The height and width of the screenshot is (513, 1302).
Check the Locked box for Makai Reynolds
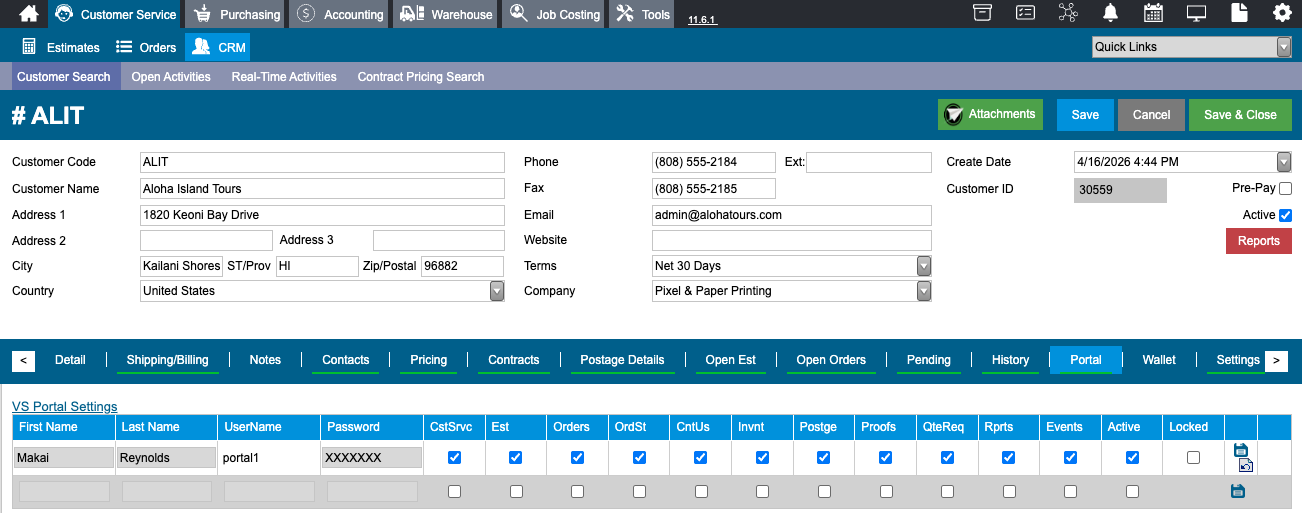point(1193,457)
